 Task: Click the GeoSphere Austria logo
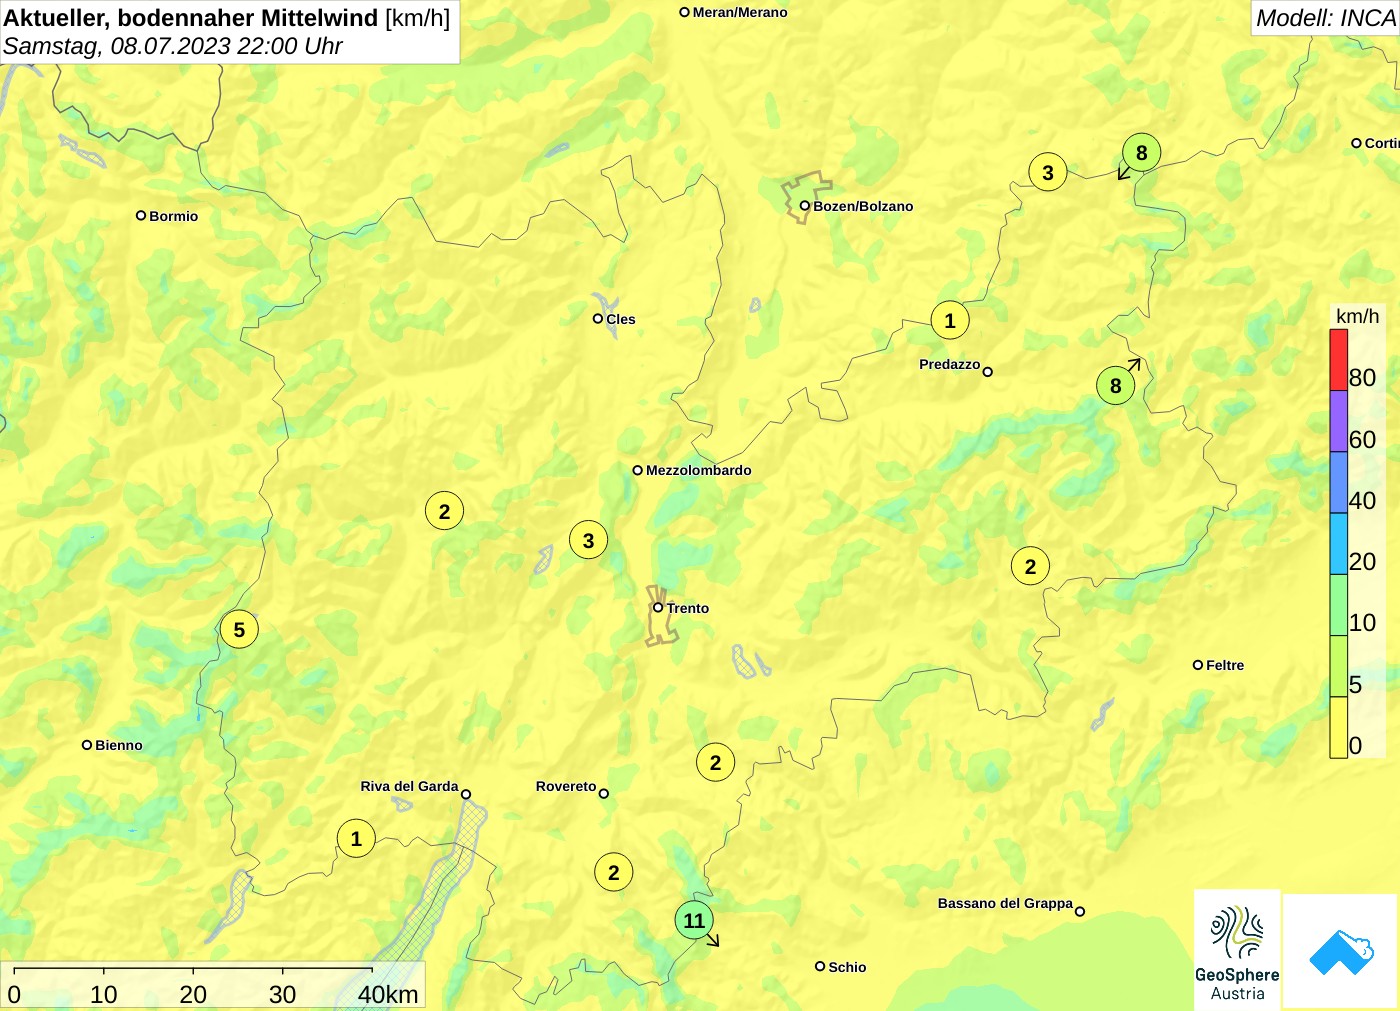[x=1237, y=950]
